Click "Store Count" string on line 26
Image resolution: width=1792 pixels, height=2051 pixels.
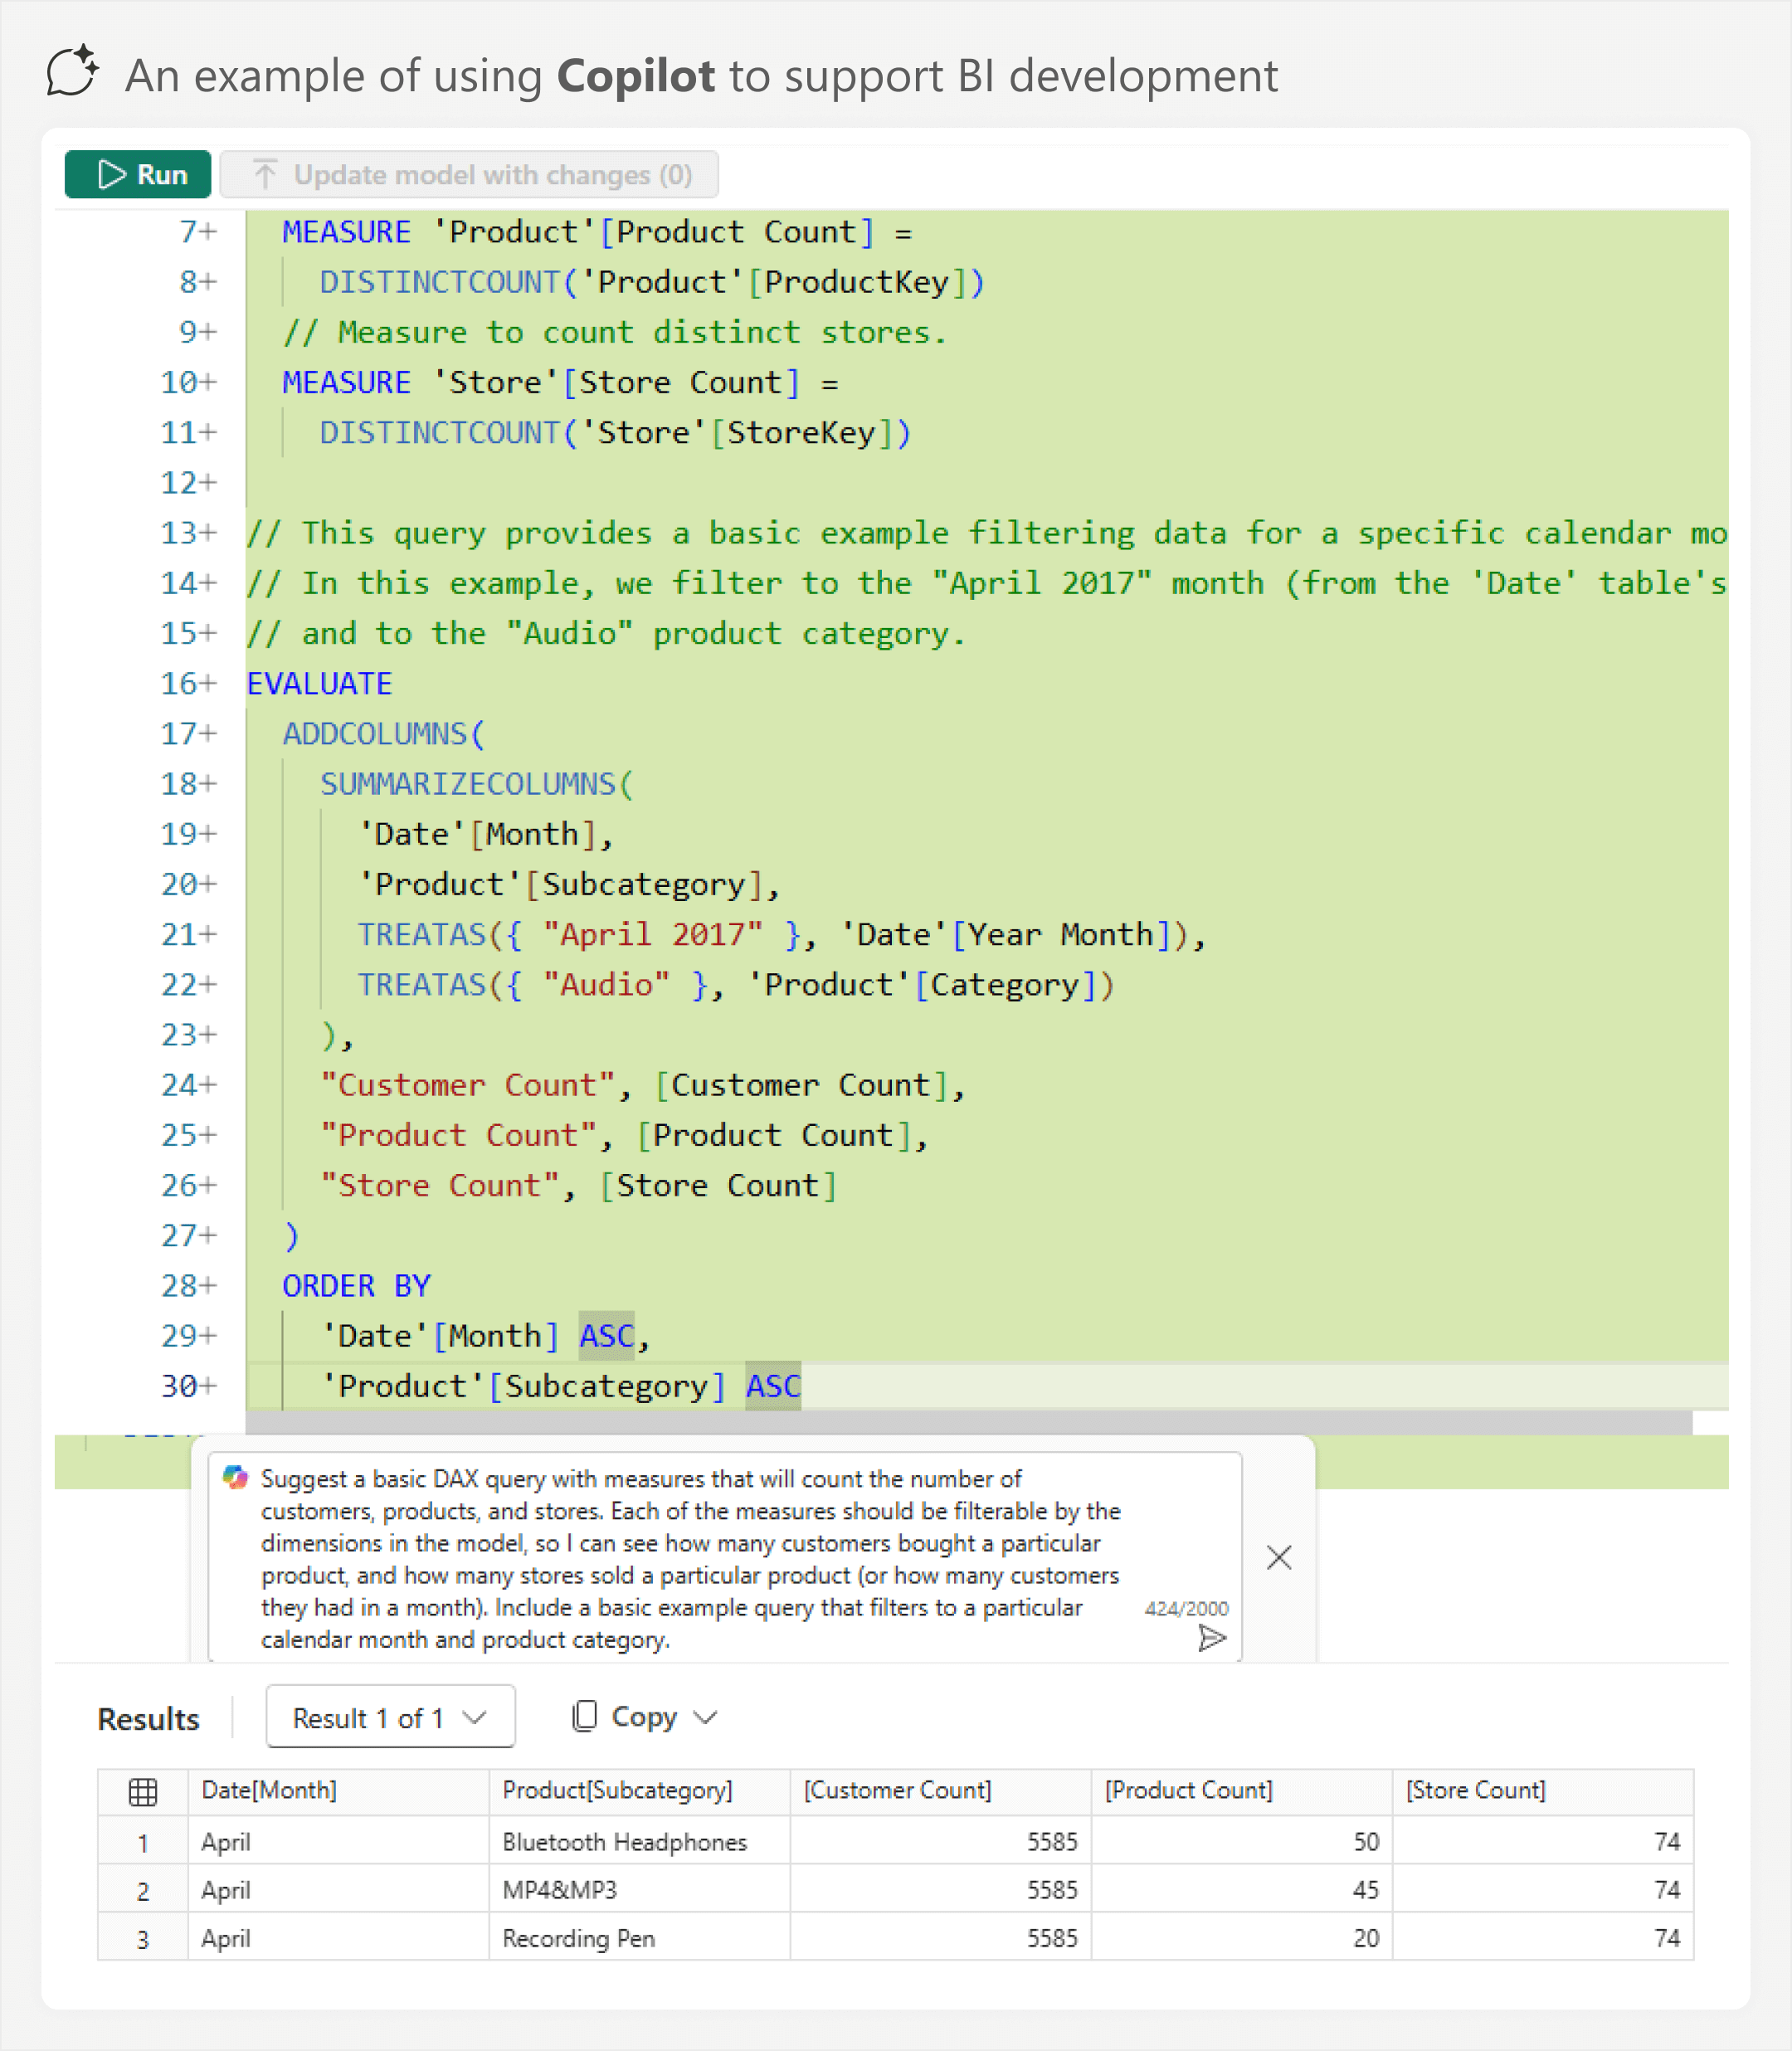coord(439,1185)
